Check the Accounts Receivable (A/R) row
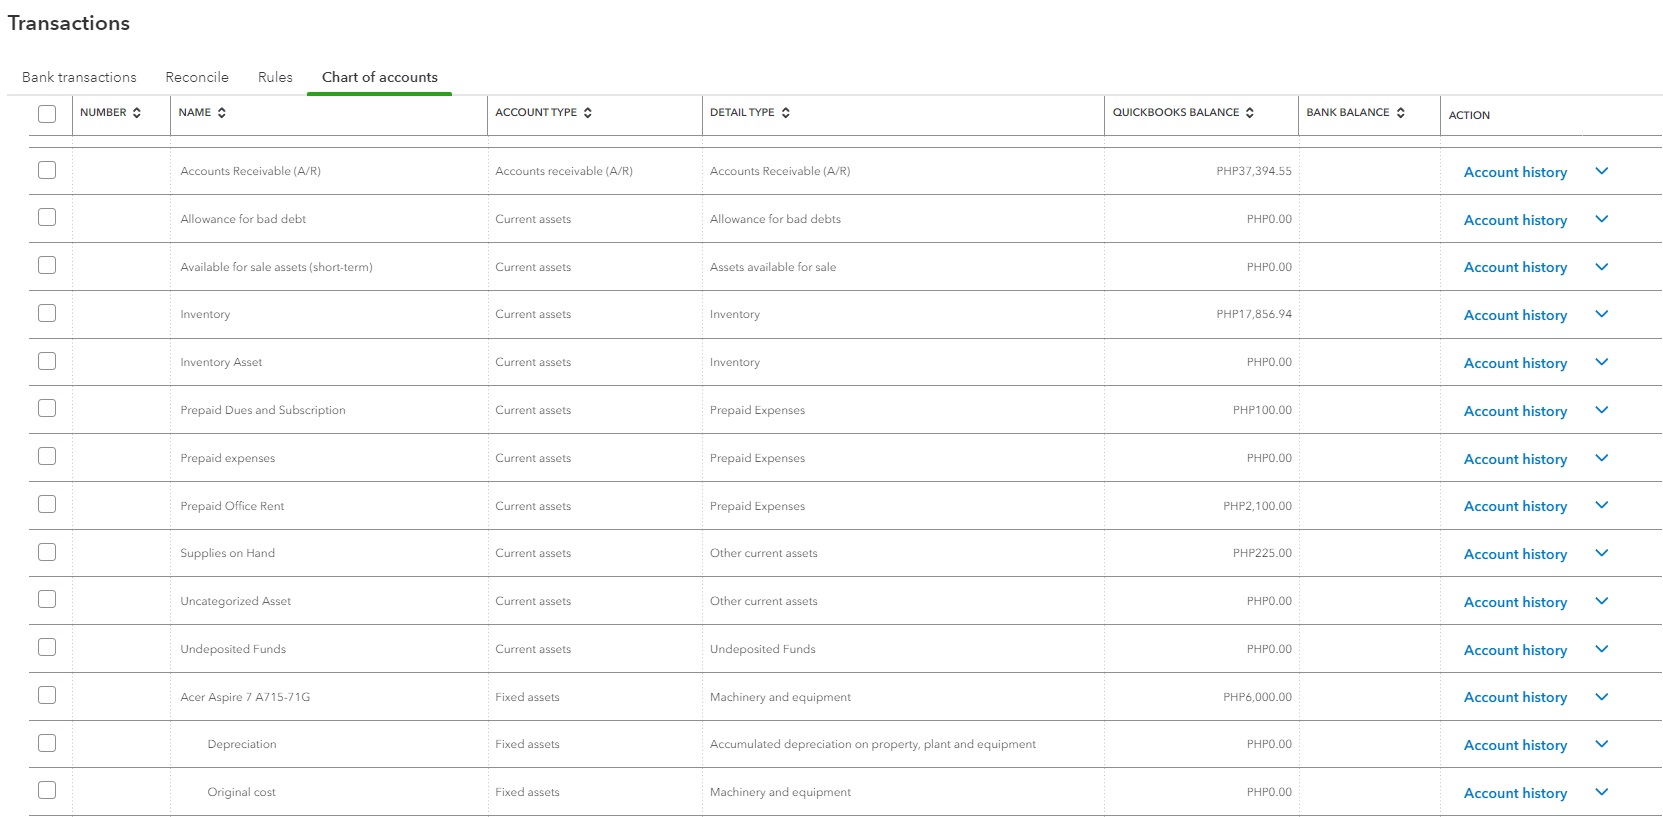The image size is (1663, 817). pyautogui.click(x=47, y=170)
